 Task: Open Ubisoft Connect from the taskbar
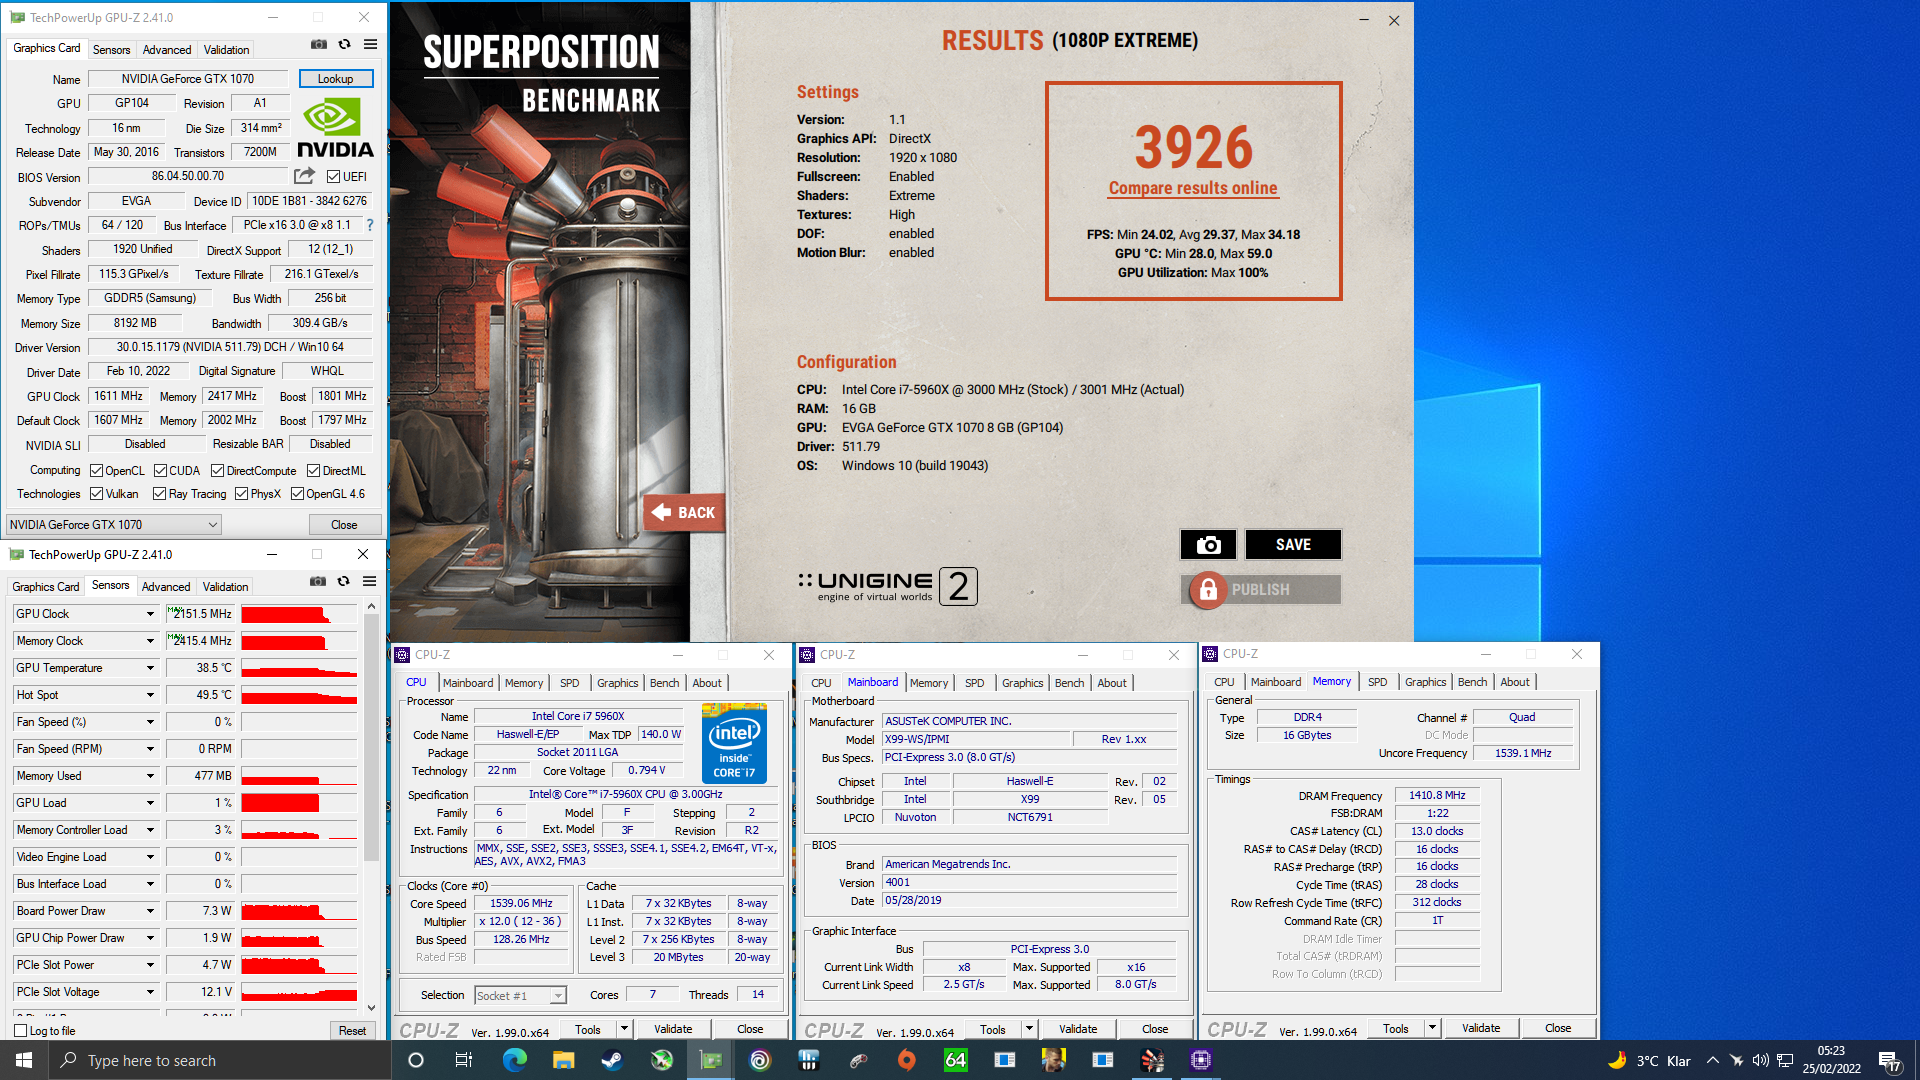click(x=760, y=1060)
